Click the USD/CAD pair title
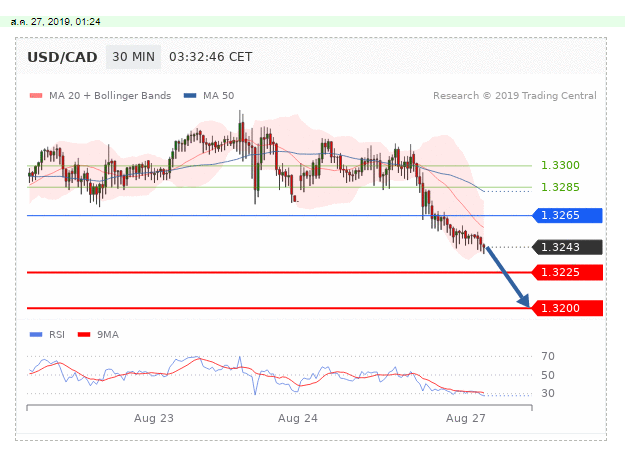This screenshot has width=625, height=460. pyautogui.click(x=62, y=57)
